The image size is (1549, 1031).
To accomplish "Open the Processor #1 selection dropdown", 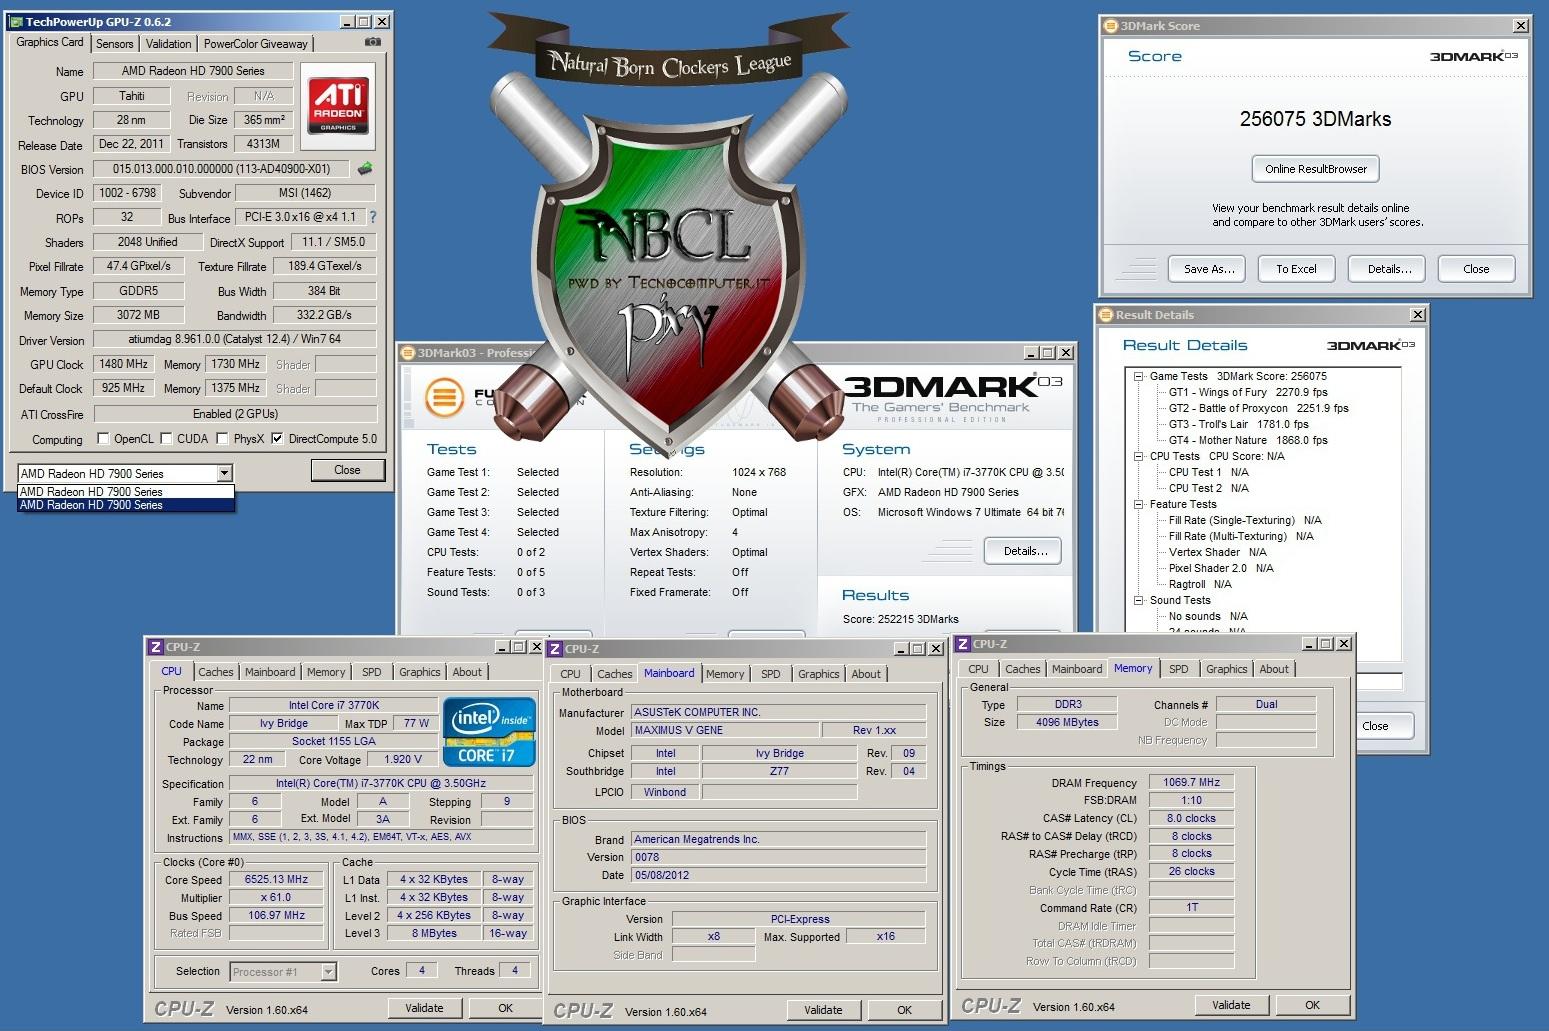I will pos(329,971).
